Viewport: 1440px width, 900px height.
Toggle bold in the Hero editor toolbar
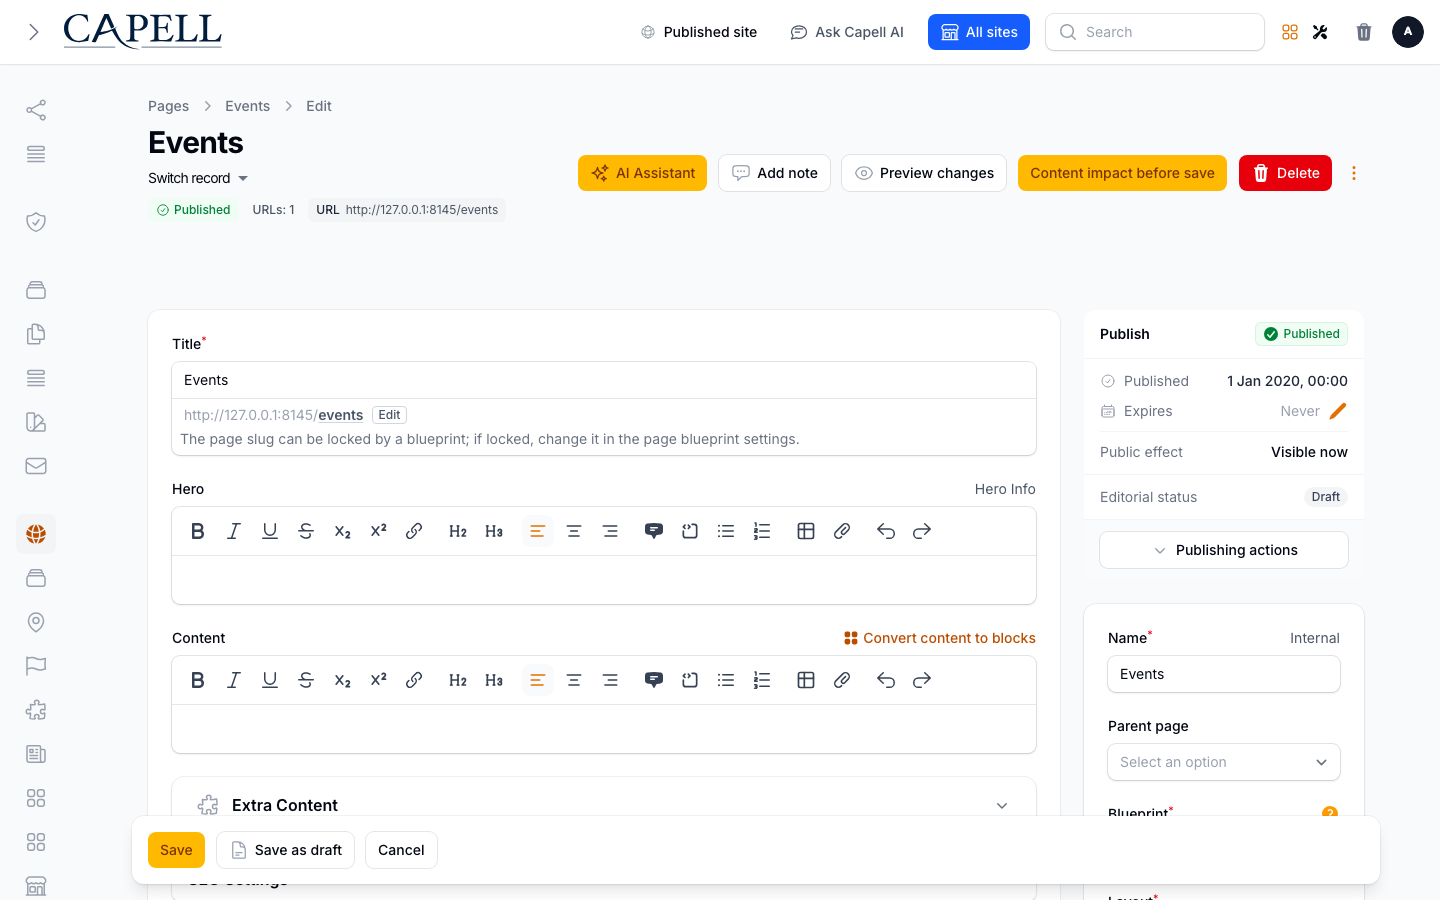[x=198, y=531]
